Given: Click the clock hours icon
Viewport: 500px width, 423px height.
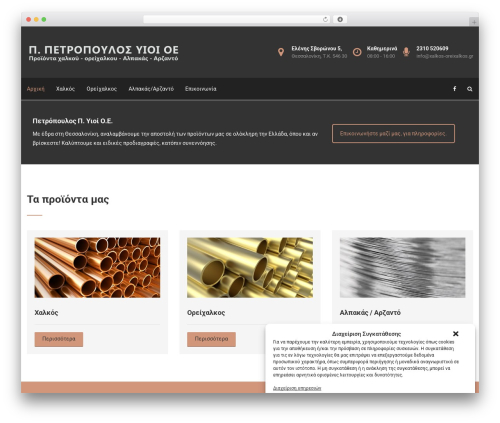Looking at the screenshot, I should [x=357, y=52].
